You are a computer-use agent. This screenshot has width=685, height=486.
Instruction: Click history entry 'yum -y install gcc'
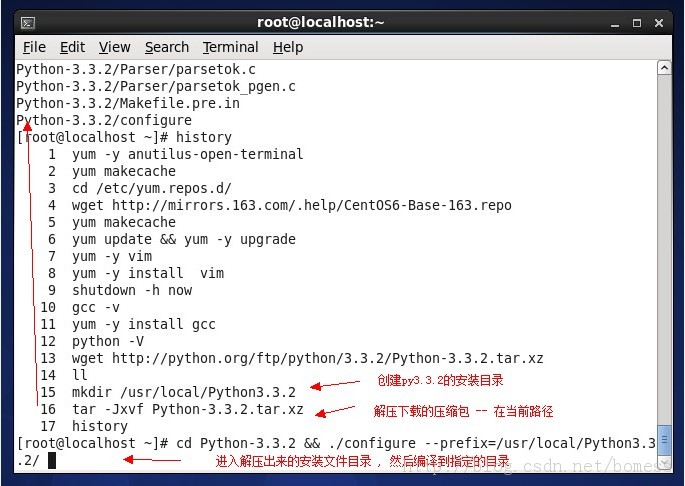pyautogui.click(x=144, y=325)
